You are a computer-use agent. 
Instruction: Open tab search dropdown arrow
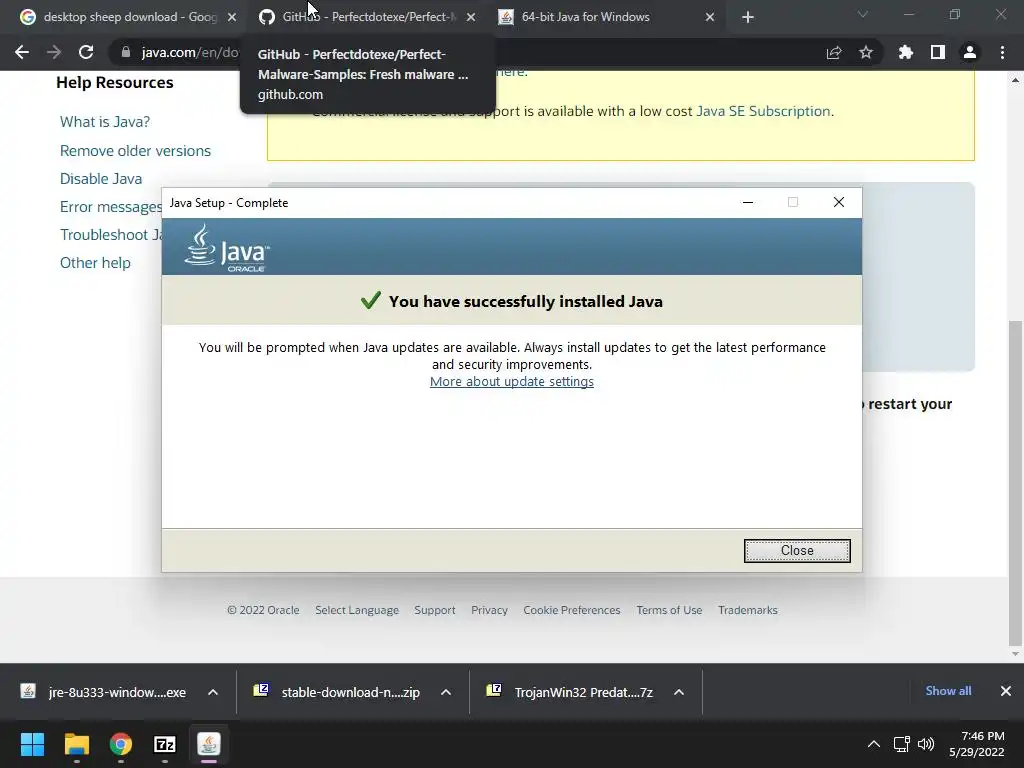point(863,14)
